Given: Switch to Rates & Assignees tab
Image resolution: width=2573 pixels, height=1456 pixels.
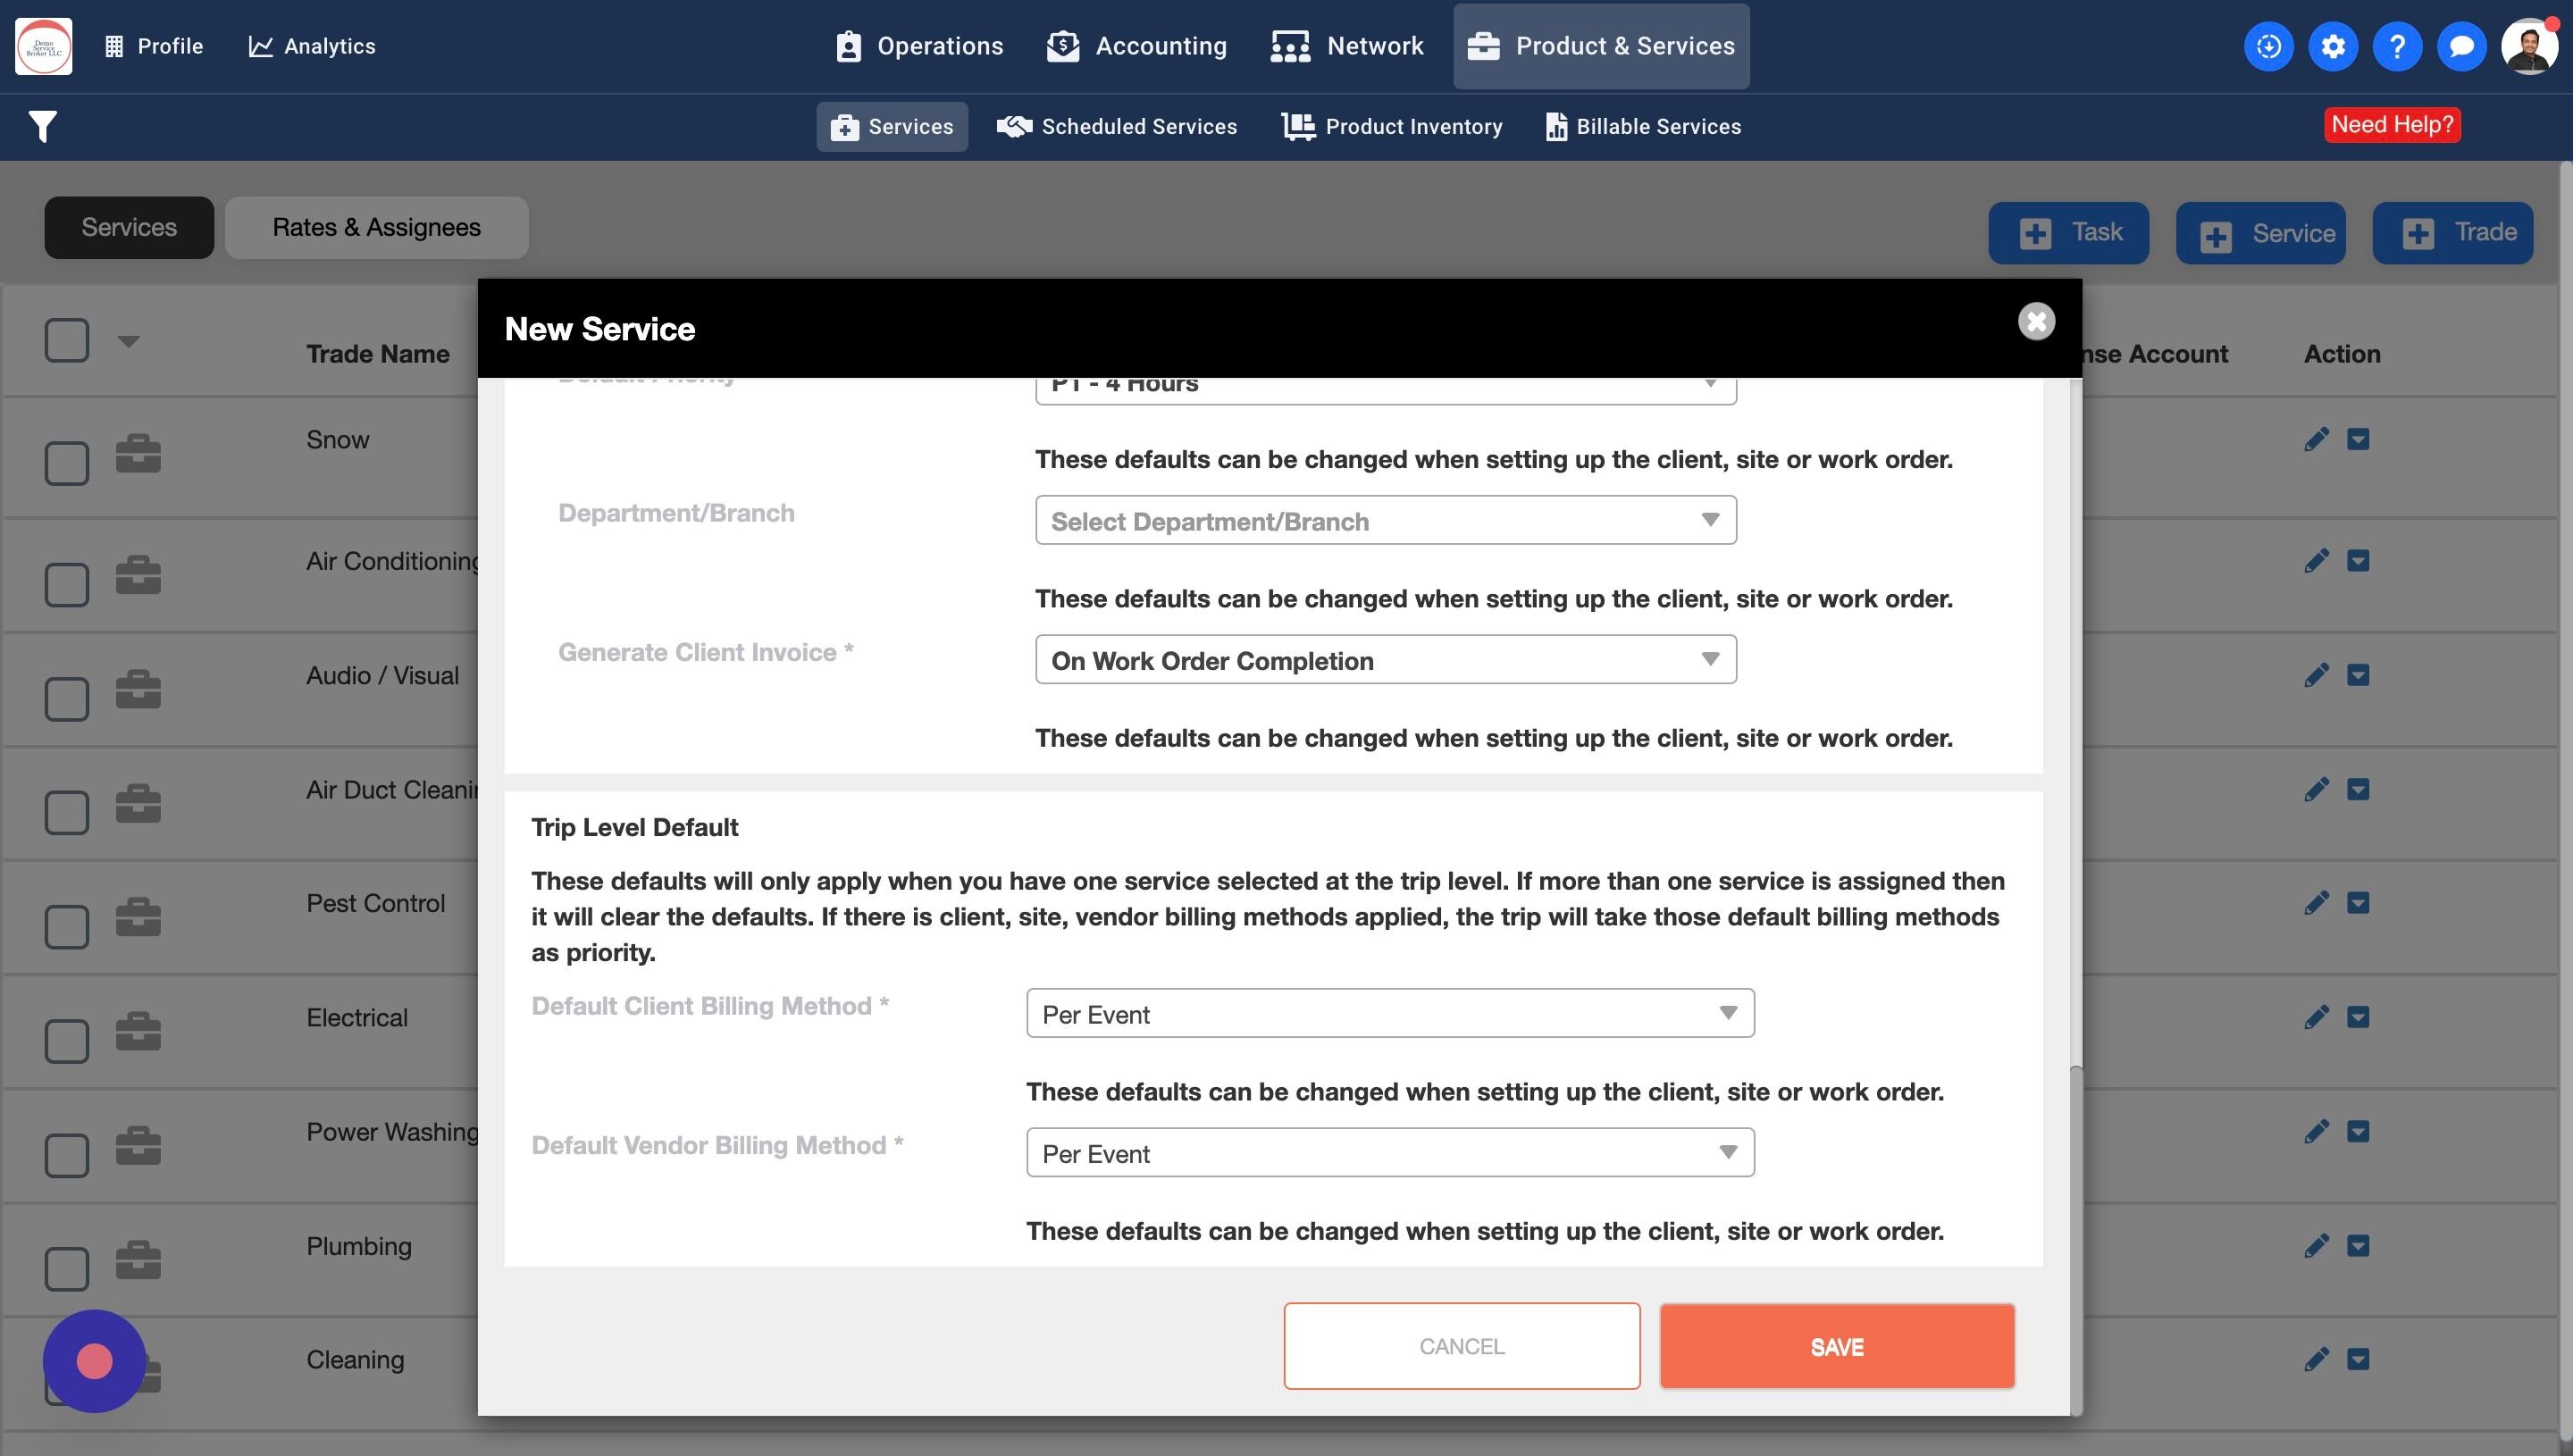Looking at the screenshot, I should coord(376,228).
